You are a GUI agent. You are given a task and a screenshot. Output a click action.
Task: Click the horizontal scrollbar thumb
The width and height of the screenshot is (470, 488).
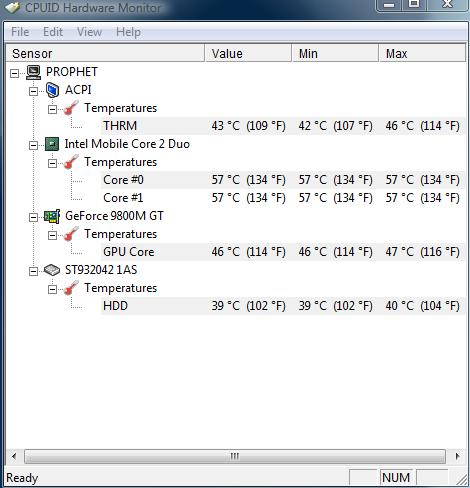point(235,456)
